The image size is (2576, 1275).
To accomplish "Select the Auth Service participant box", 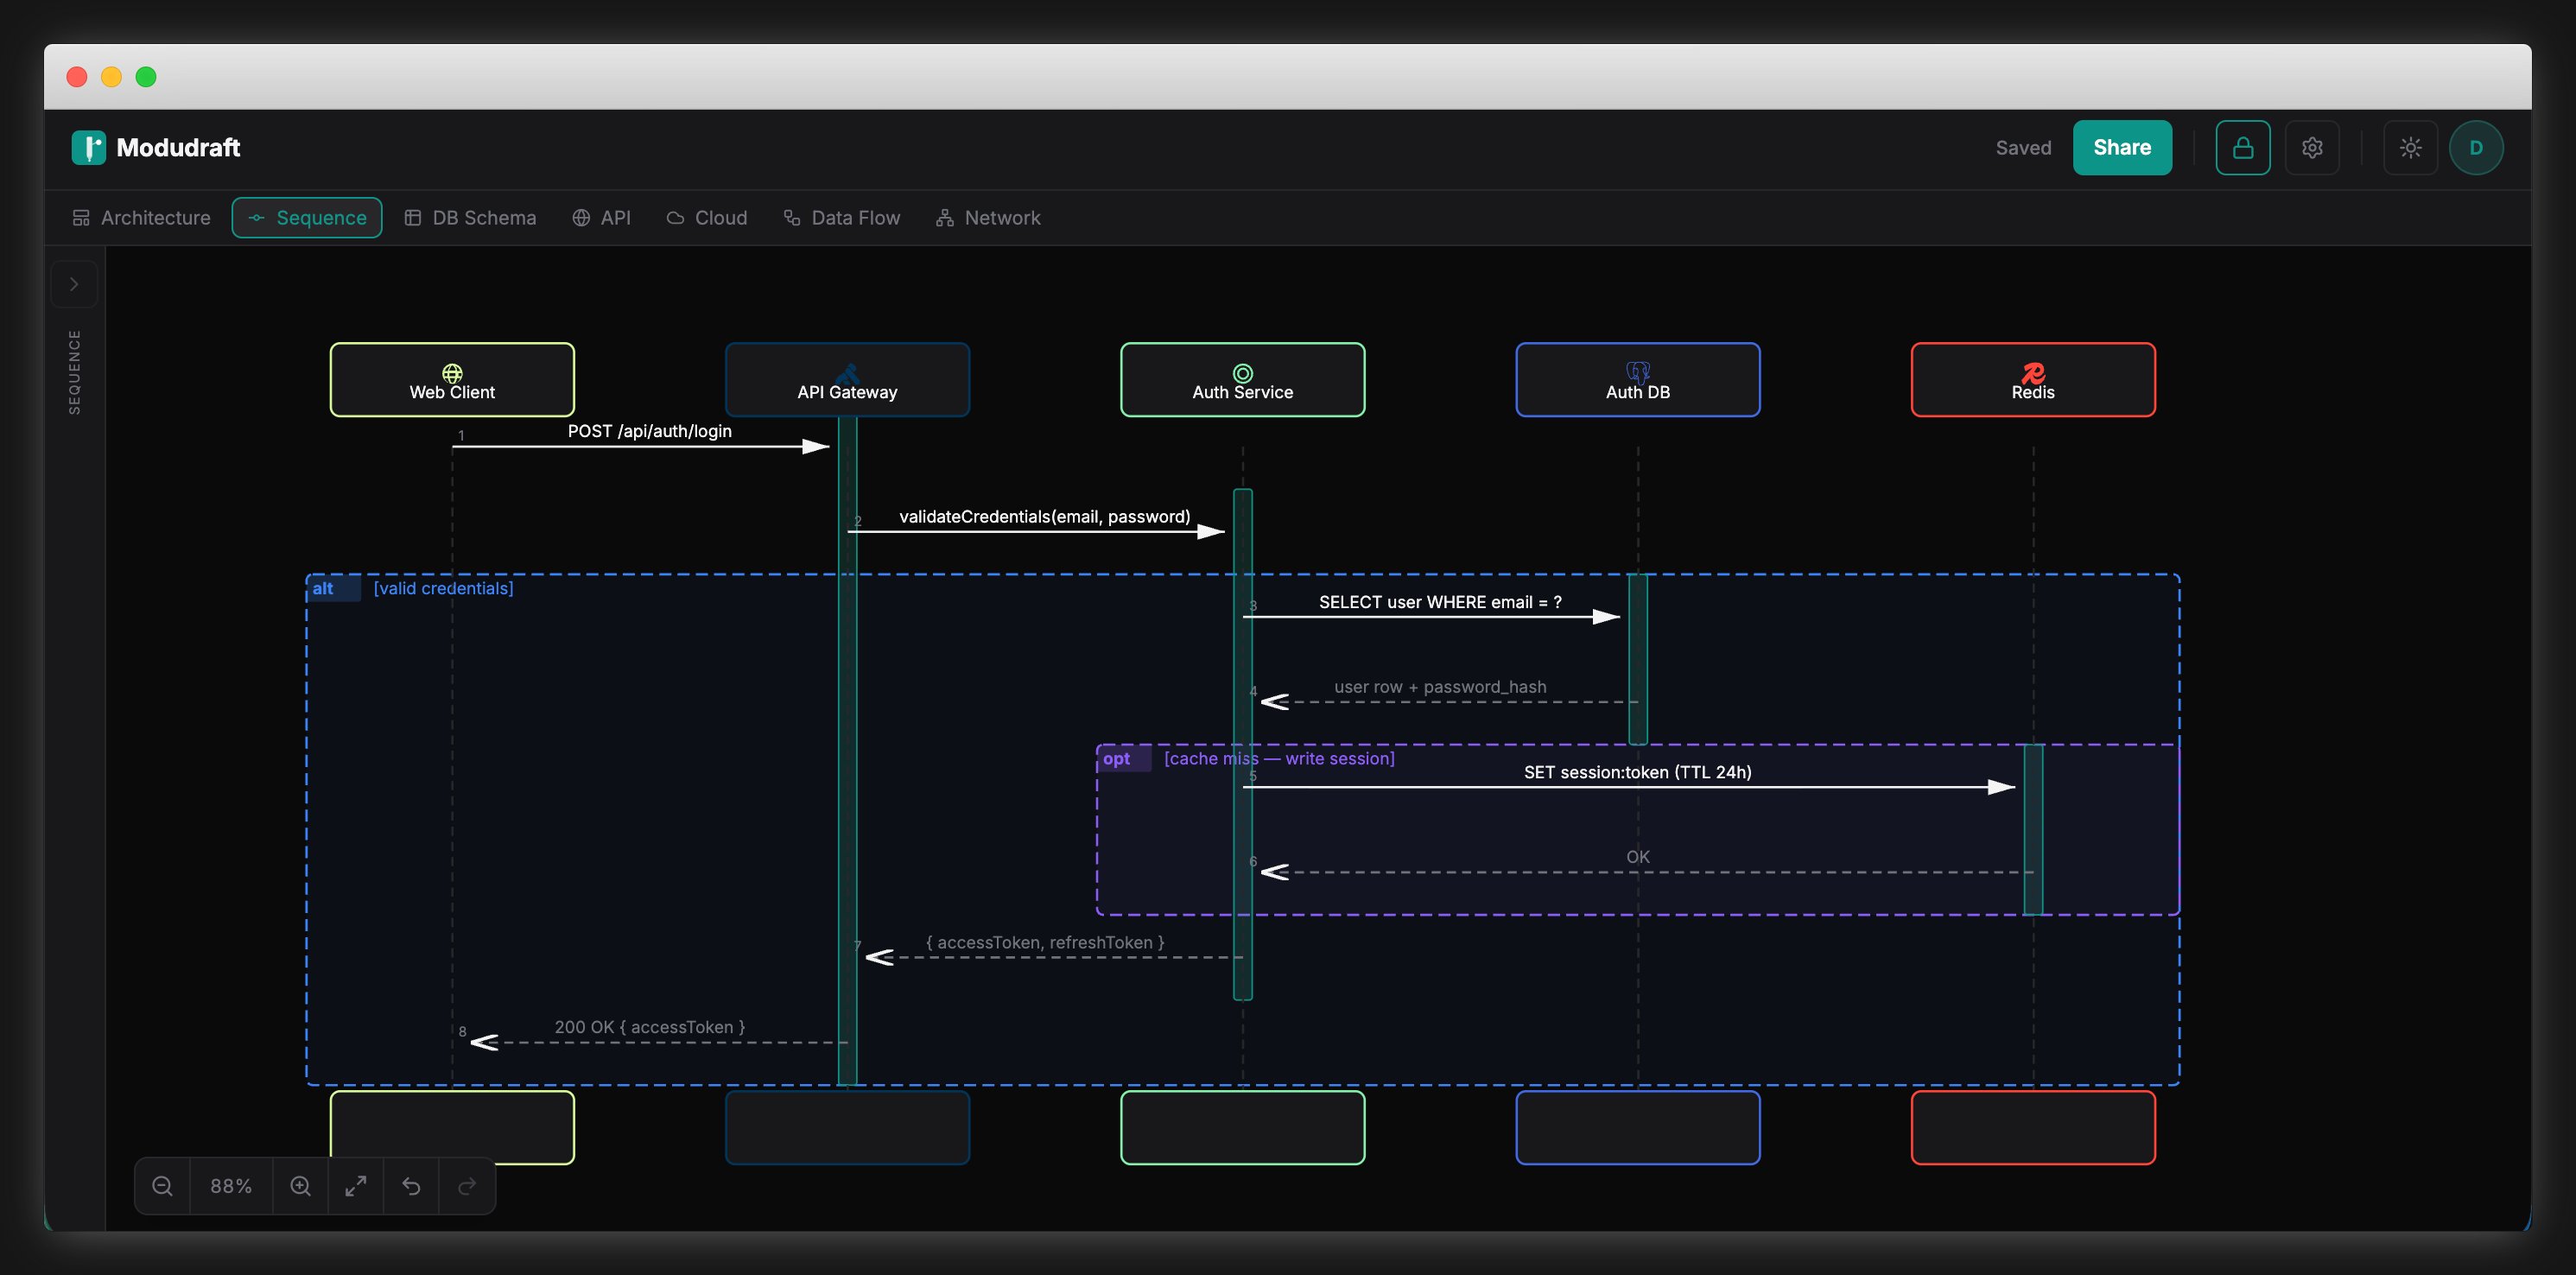I will [x=1242, y=379].
